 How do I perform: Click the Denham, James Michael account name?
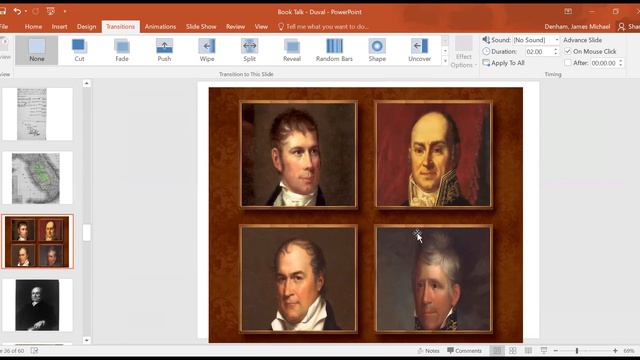click(577, 27)
